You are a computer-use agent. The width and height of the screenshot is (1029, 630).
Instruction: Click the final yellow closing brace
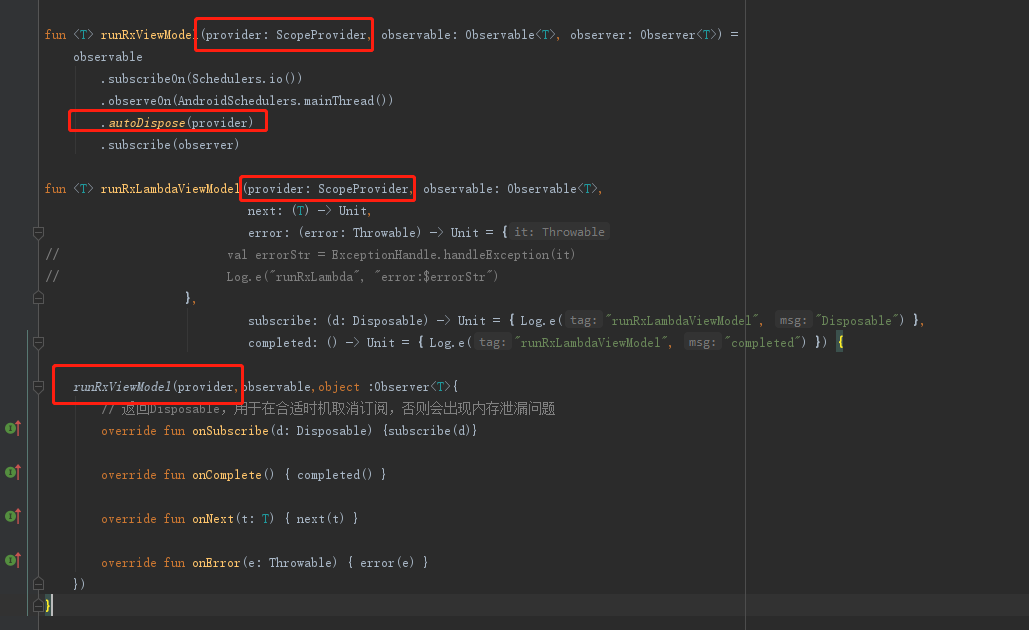tap(47, 605)
